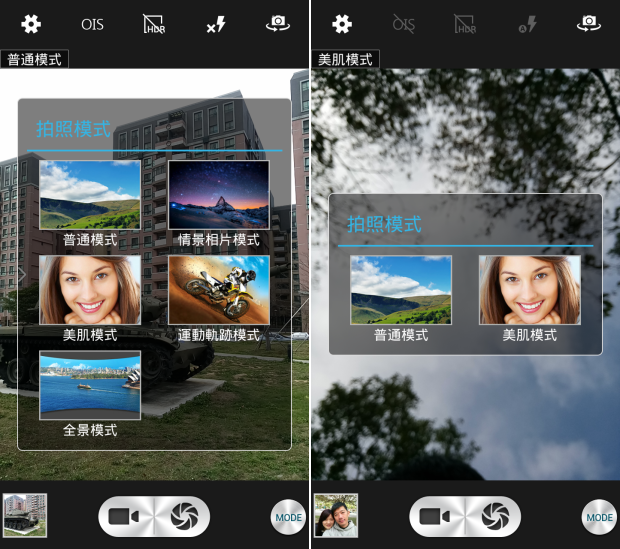Image resolution: width=620 pixels, height=549 pixels.
Task: Select 情景相片模式 starry night thumbnail
Action: click(x=219, y=195)
